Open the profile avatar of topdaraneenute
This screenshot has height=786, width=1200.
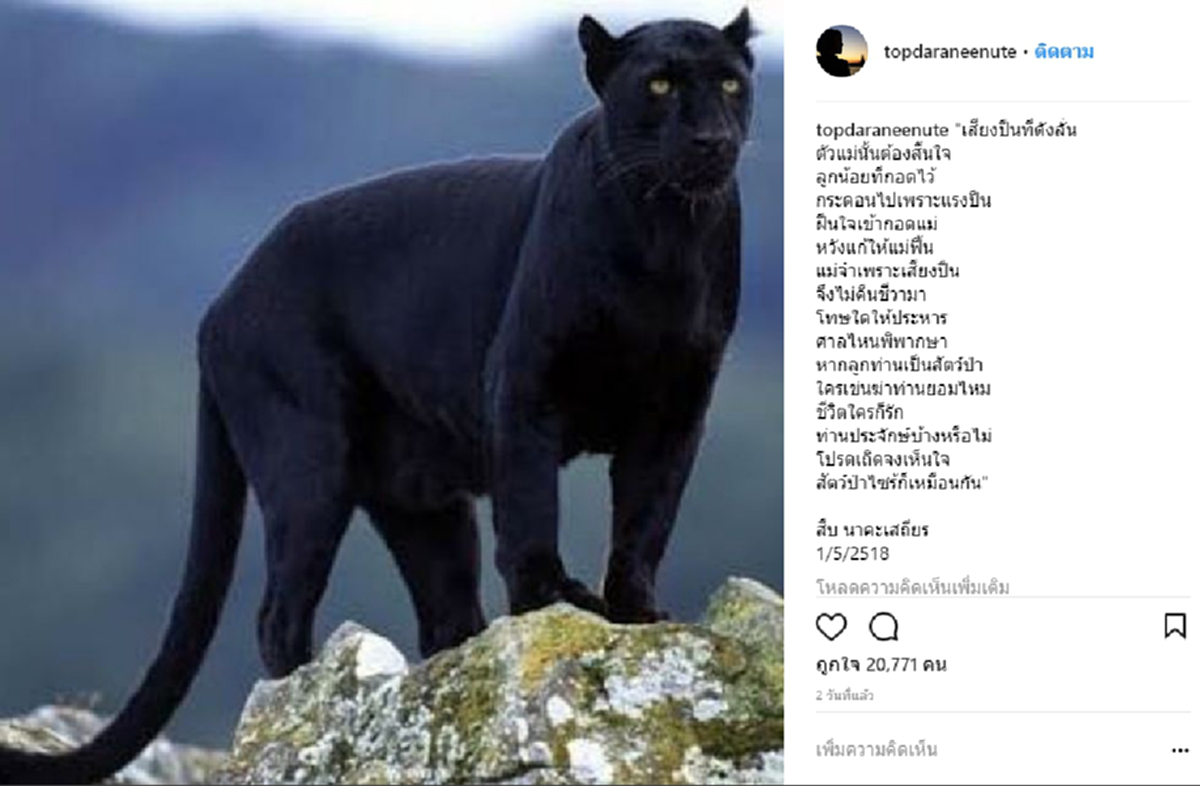point(842,51)
